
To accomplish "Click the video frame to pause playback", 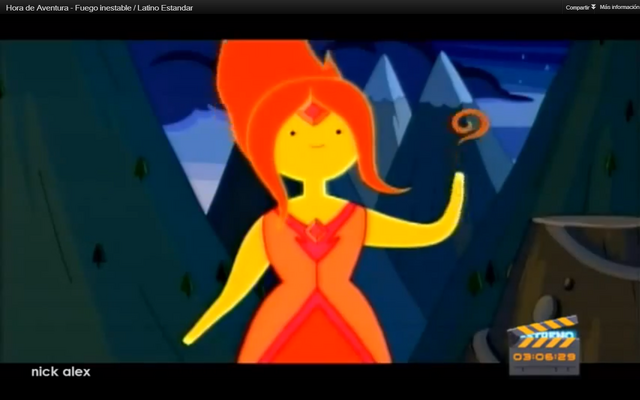I will click(320, 201).
